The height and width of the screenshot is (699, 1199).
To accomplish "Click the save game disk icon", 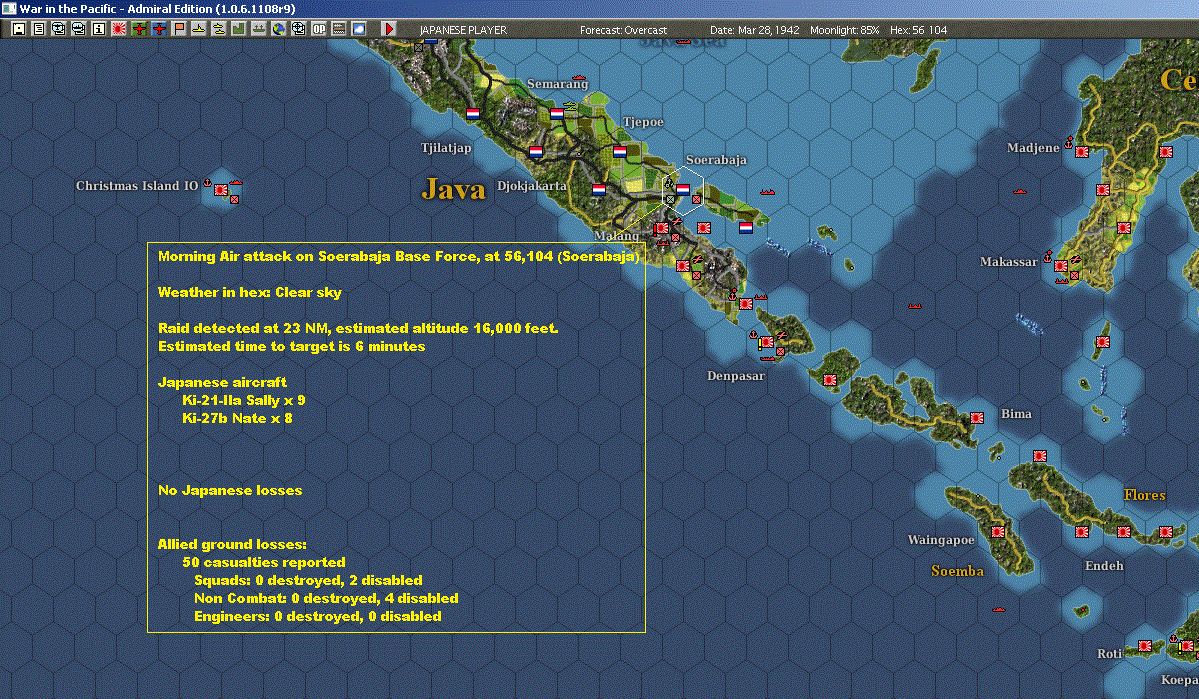I will (x=19, y=29).
